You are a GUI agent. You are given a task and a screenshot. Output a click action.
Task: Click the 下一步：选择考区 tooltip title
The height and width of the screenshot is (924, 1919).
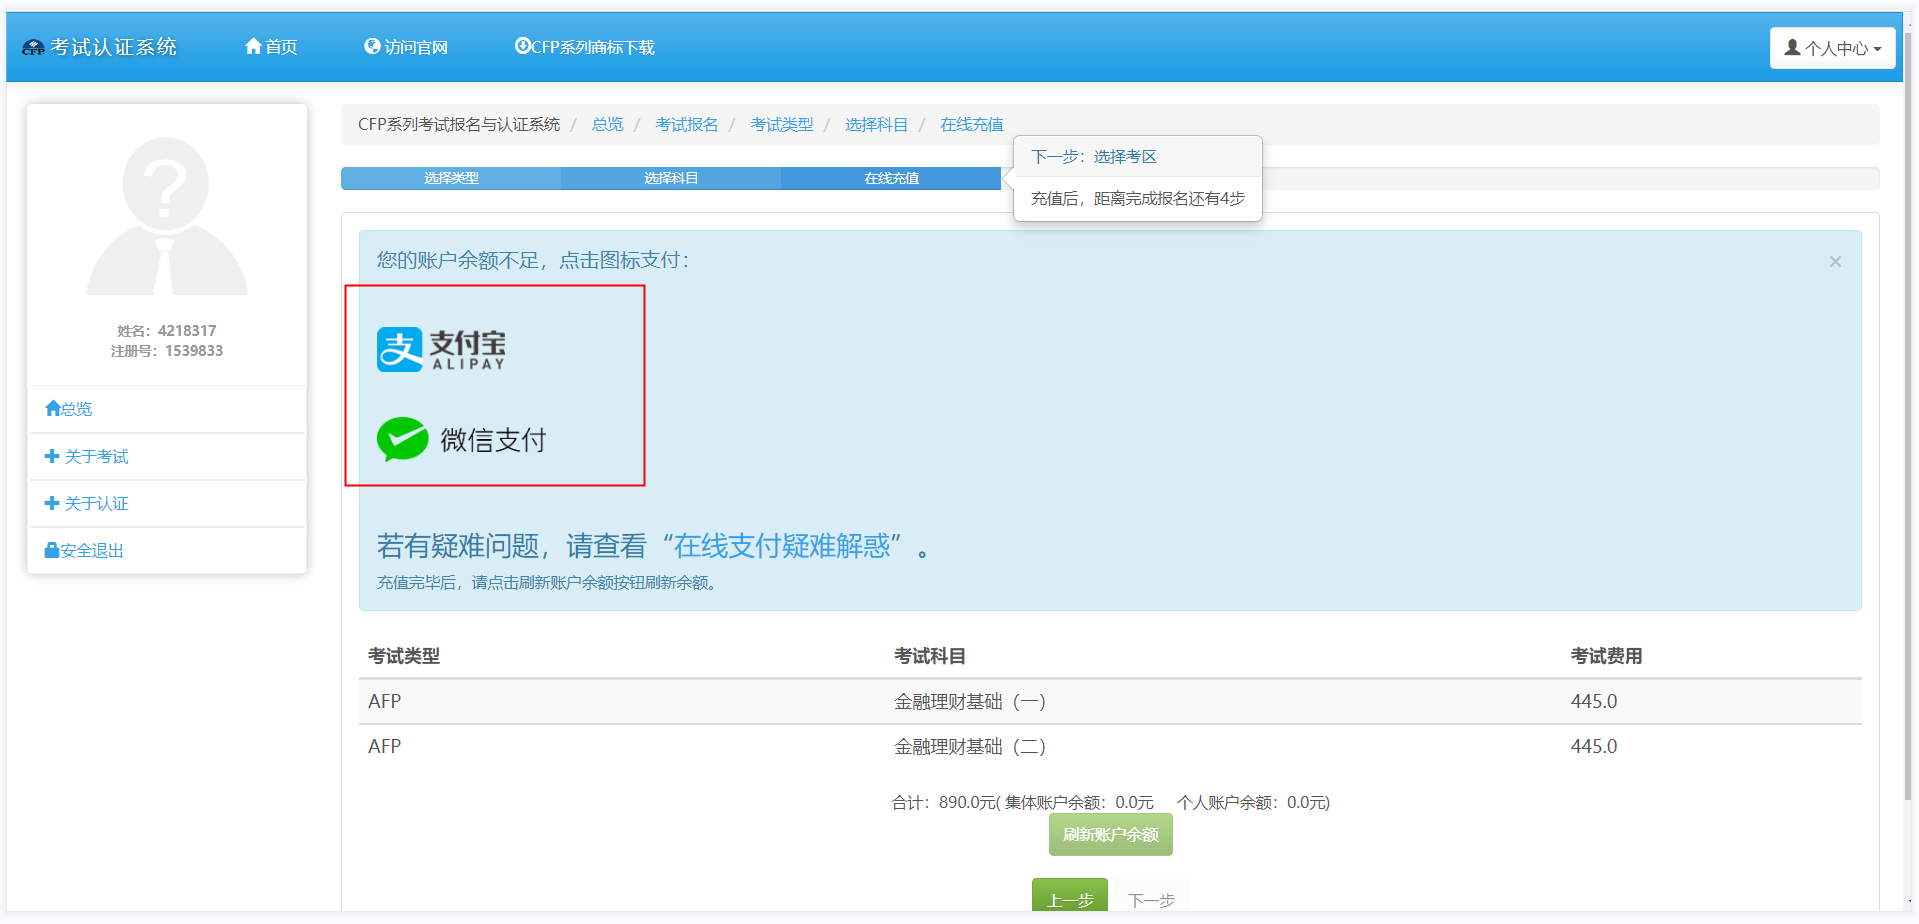pos(1094,157)
